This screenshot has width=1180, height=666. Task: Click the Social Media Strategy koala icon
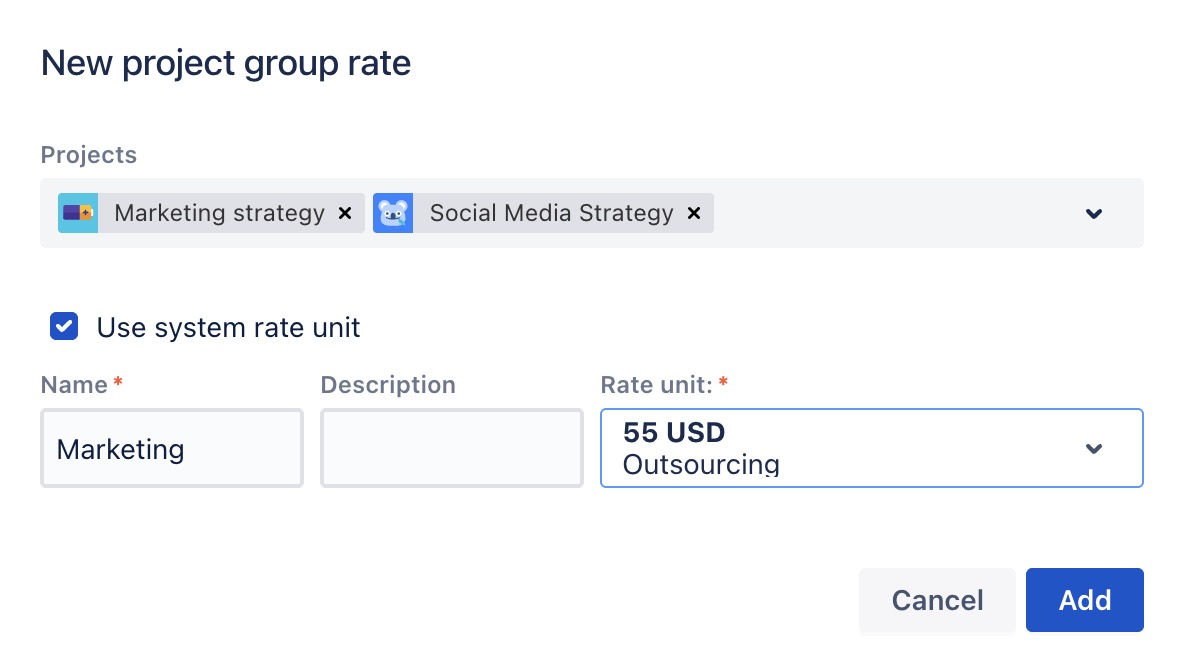393,213
